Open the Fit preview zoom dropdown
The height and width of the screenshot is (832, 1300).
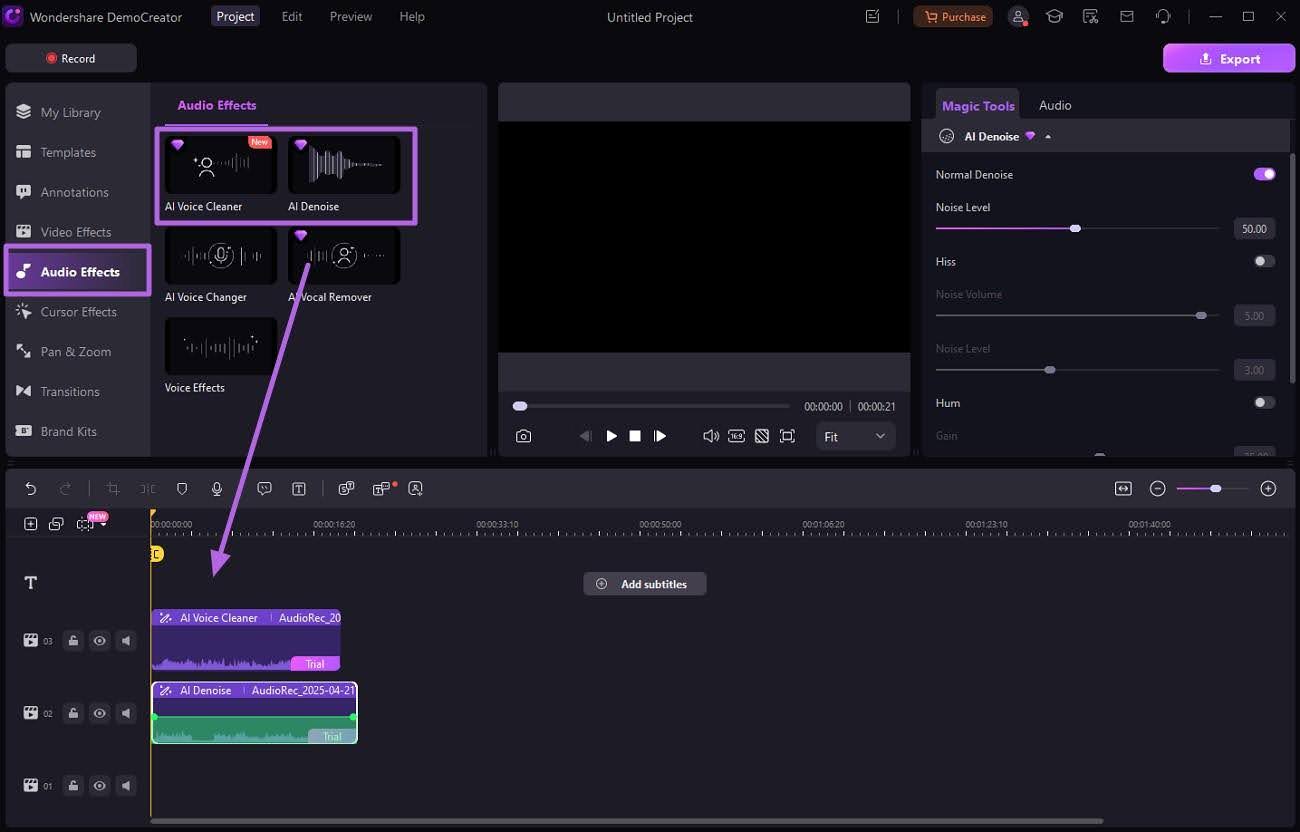[x=855, y=436]
